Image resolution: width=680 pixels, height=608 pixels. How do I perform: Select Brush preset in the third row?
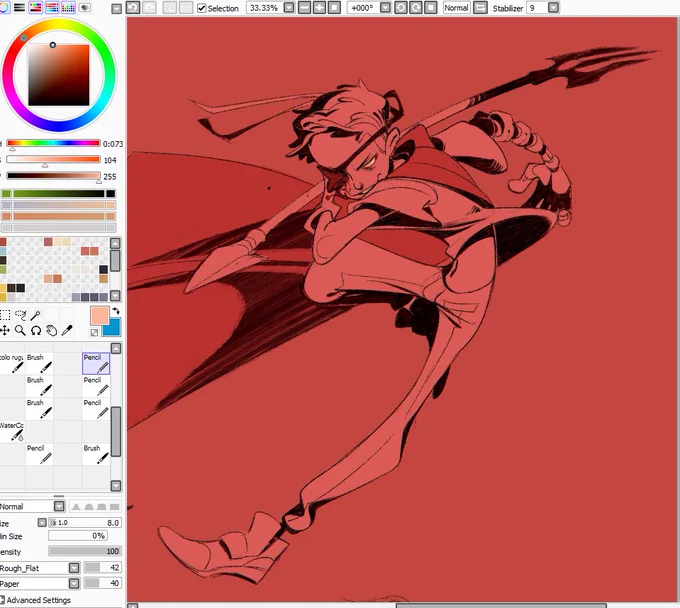39,409
